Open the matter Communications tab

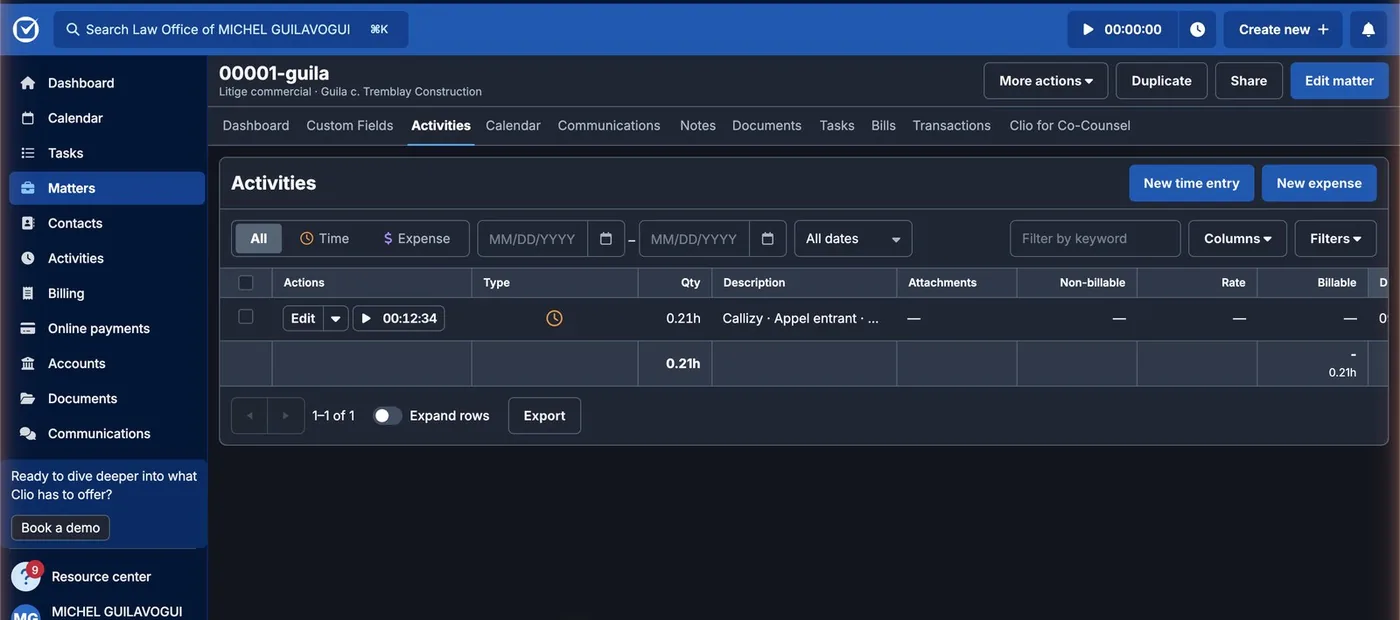[609, 126]
